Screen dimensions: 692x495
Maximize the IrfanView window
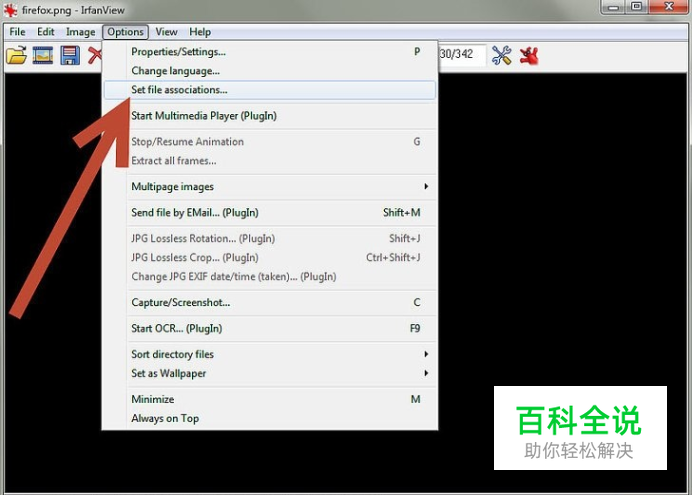point(637,7)
